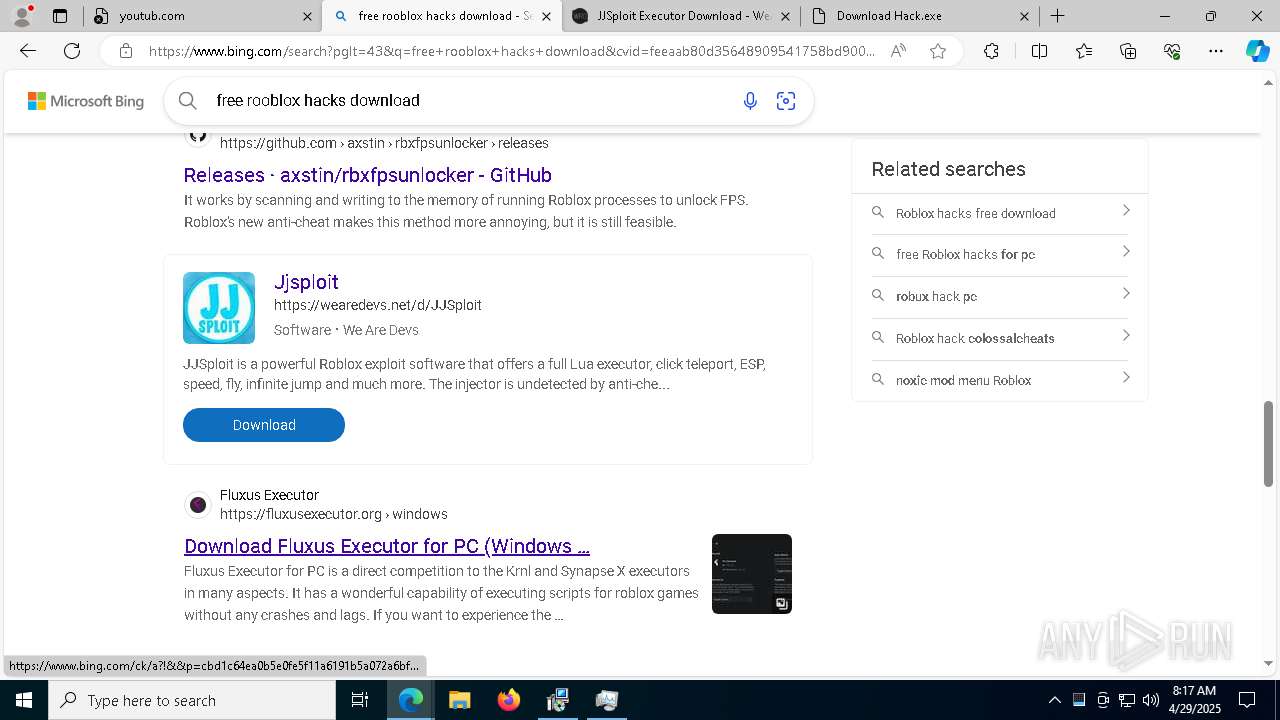This screenshot has height=720, width=1280.
Task: Reload the page with the refresh icon
Action: (x=72, y=51)
